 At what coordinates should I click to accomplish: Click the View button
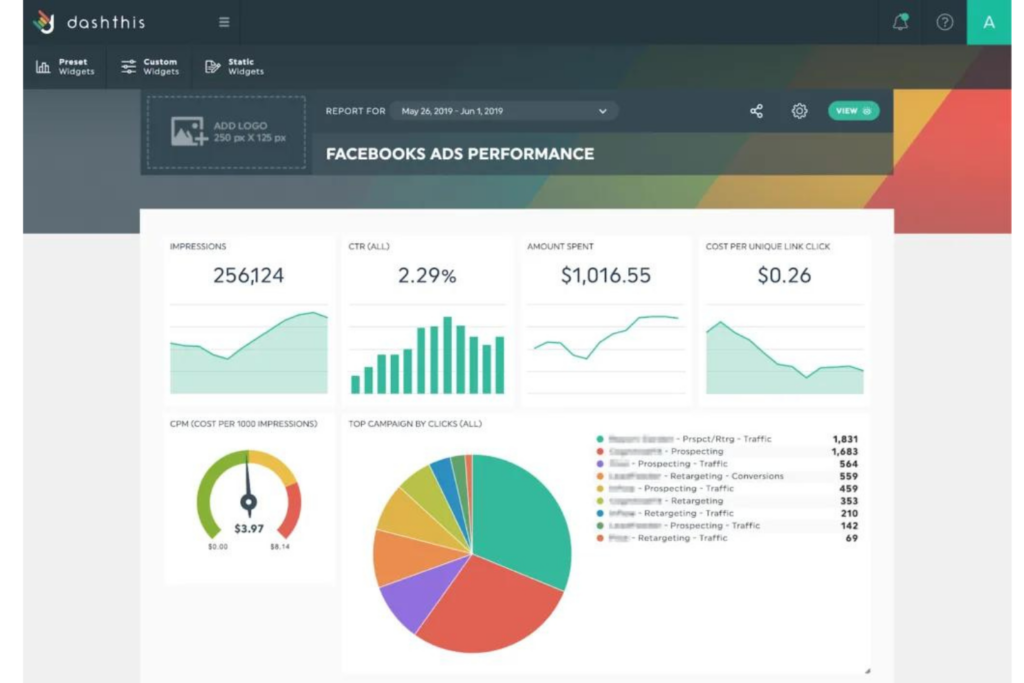[x=854, y=111]
